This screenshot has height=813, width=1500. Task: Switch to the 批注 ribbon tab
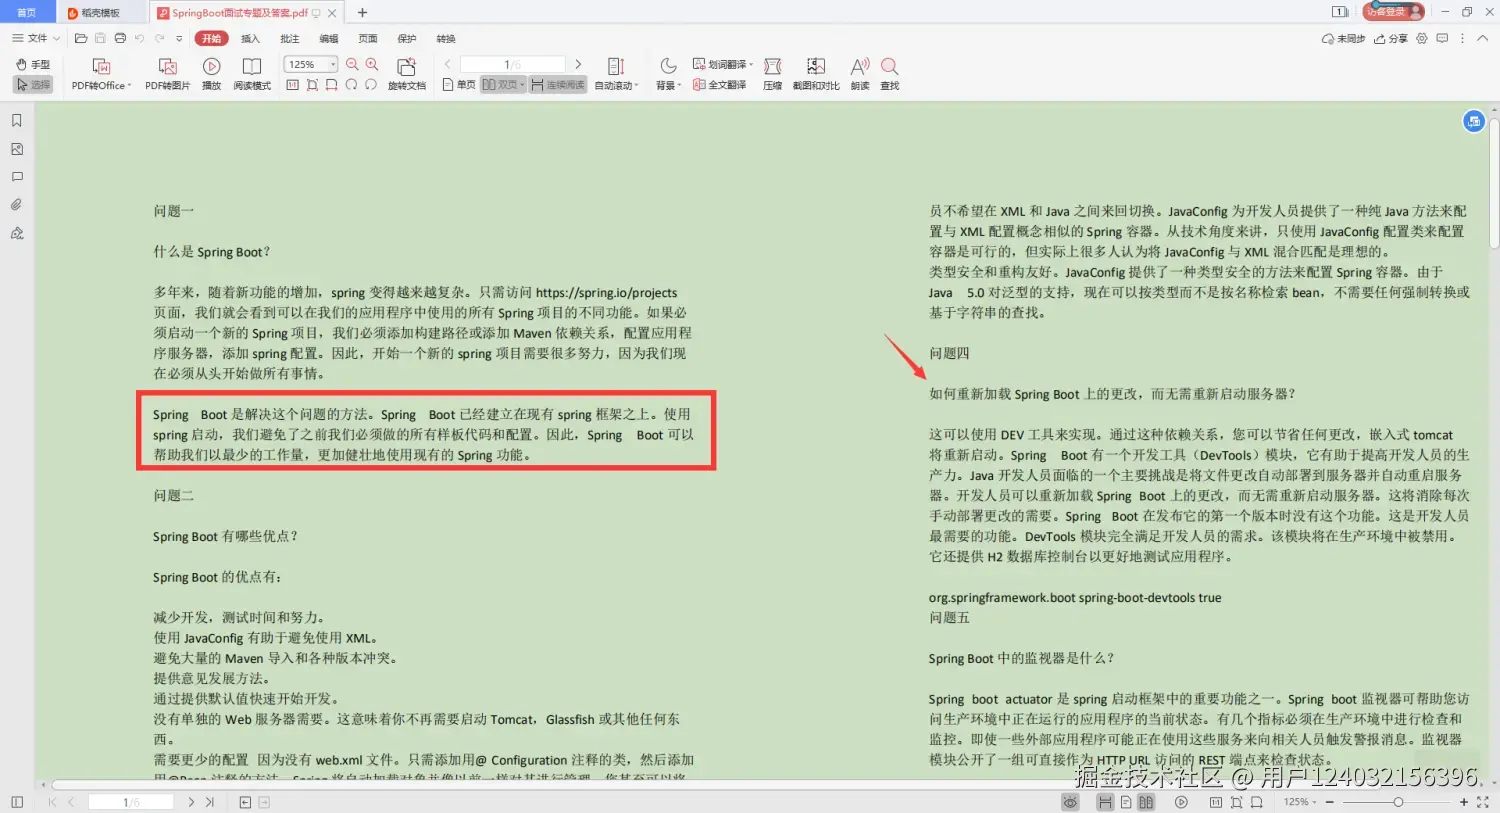click(289, 38)
